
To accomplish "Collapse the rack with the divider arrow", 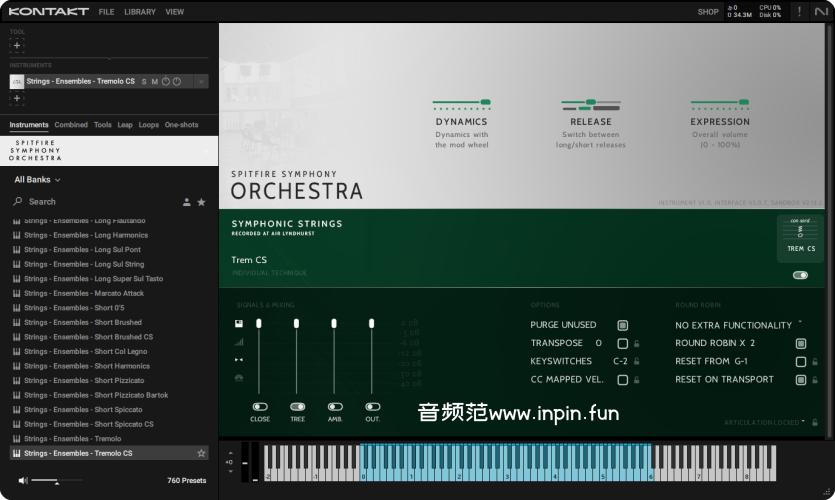I will pyautogui.click(x=109, y=58).
